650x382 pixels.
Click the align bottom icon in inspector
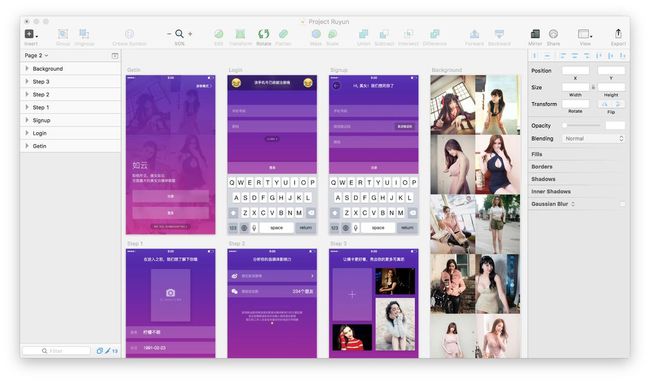pyautogui.click(x=622, y=56)
